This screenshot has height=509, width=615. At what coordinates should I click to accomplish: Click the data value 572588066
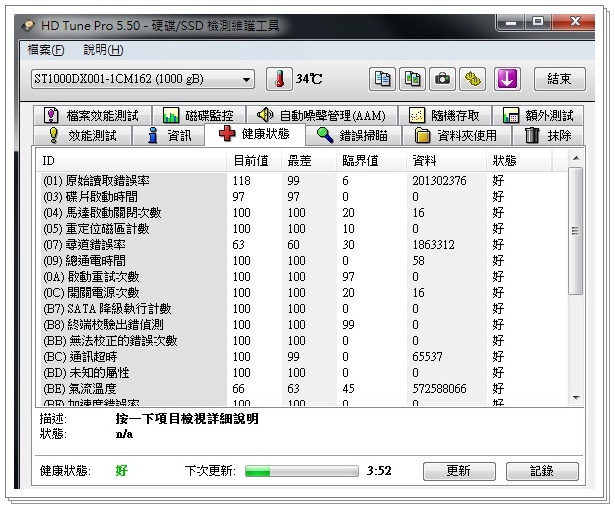coord(439,389)
